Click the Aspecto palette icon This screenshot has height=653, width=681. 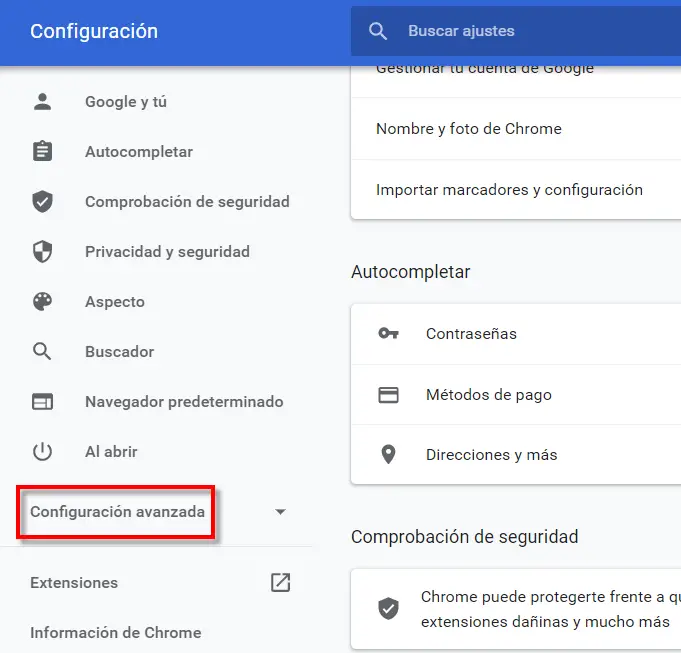[42, 302]
